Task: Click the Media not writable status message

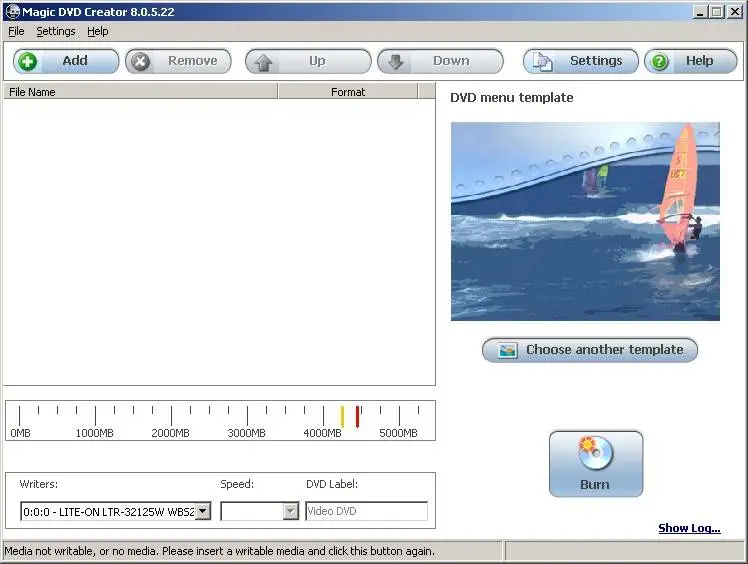Action: tap(219, 551)
